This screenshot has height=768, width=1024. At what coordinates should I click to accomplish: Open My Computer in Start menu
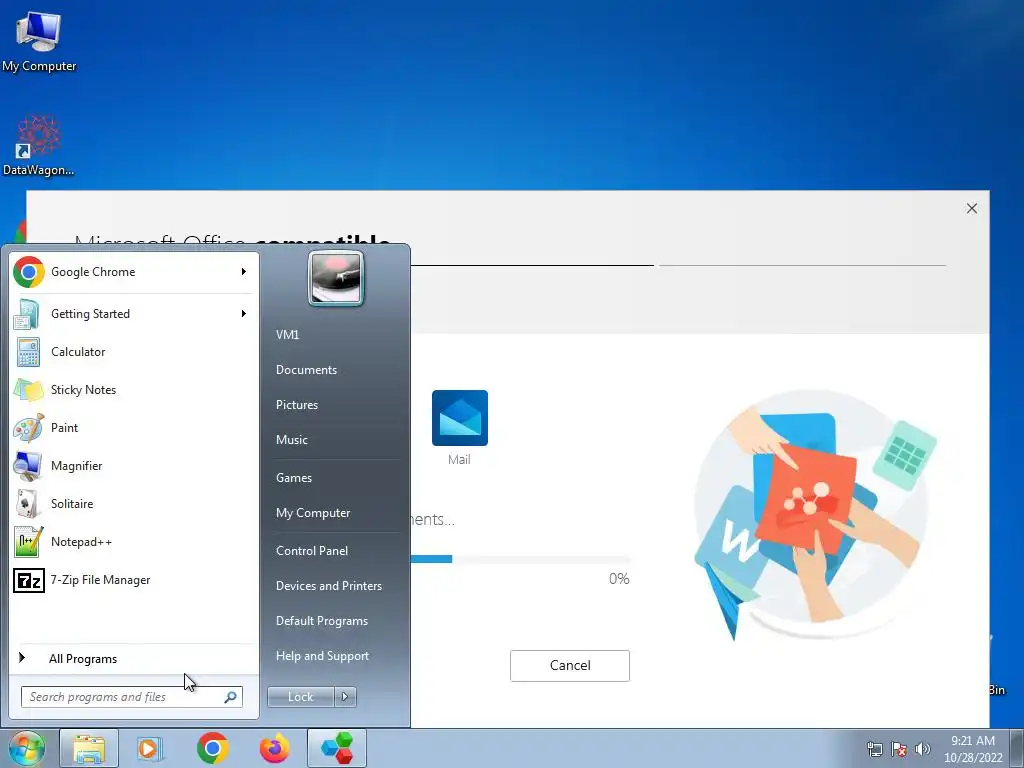pyautogui.click(x=313, y=513)
